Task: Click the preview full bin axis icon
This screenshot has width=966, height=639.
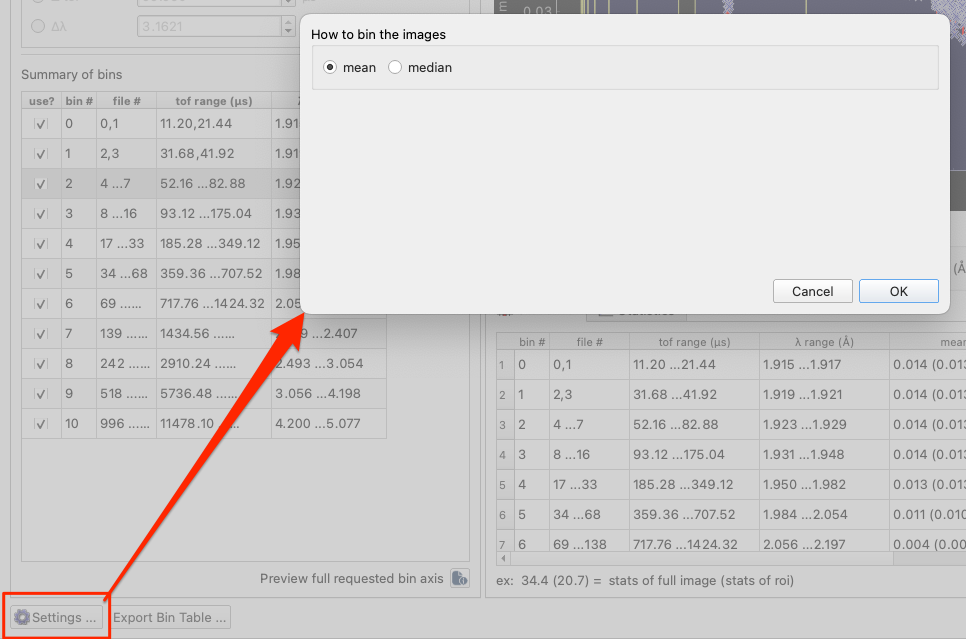Action: [459, 578]
